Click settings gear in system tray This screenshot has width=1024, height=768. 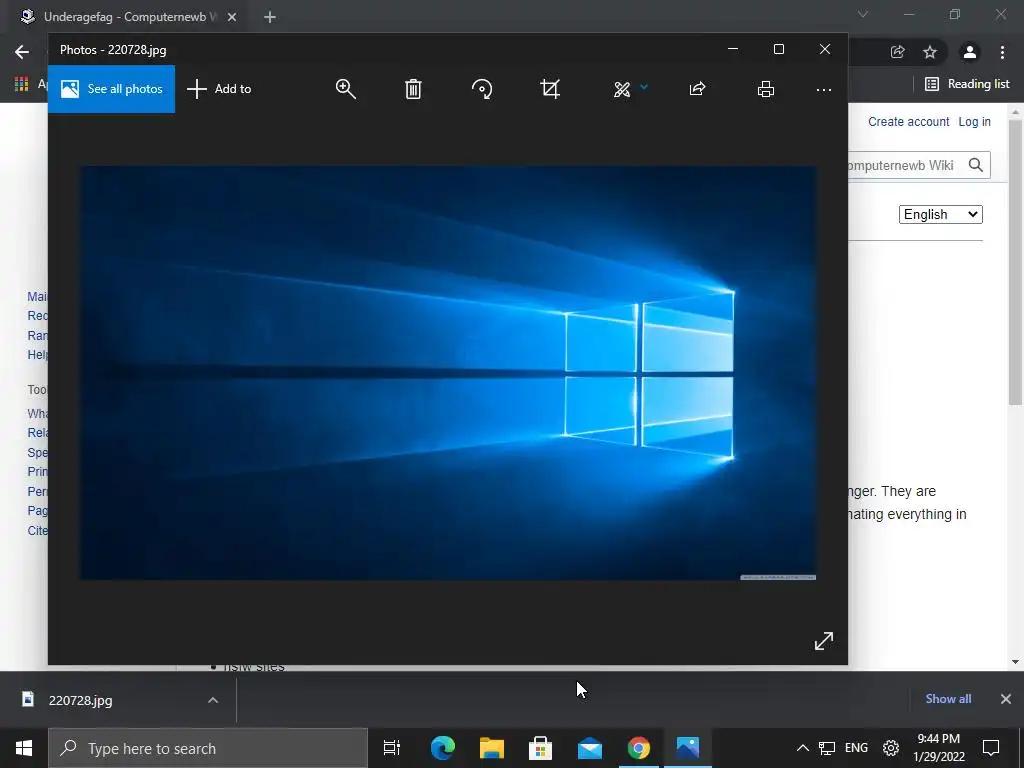click(891, 748)
